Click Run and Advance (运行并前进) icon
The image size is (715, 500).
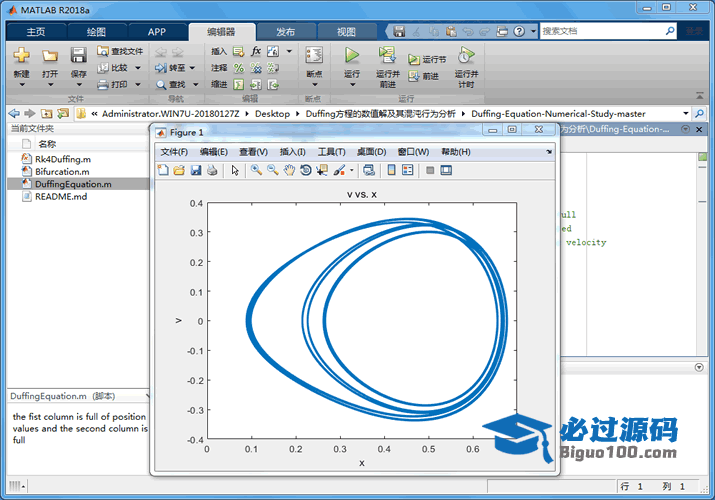(387, 55)
